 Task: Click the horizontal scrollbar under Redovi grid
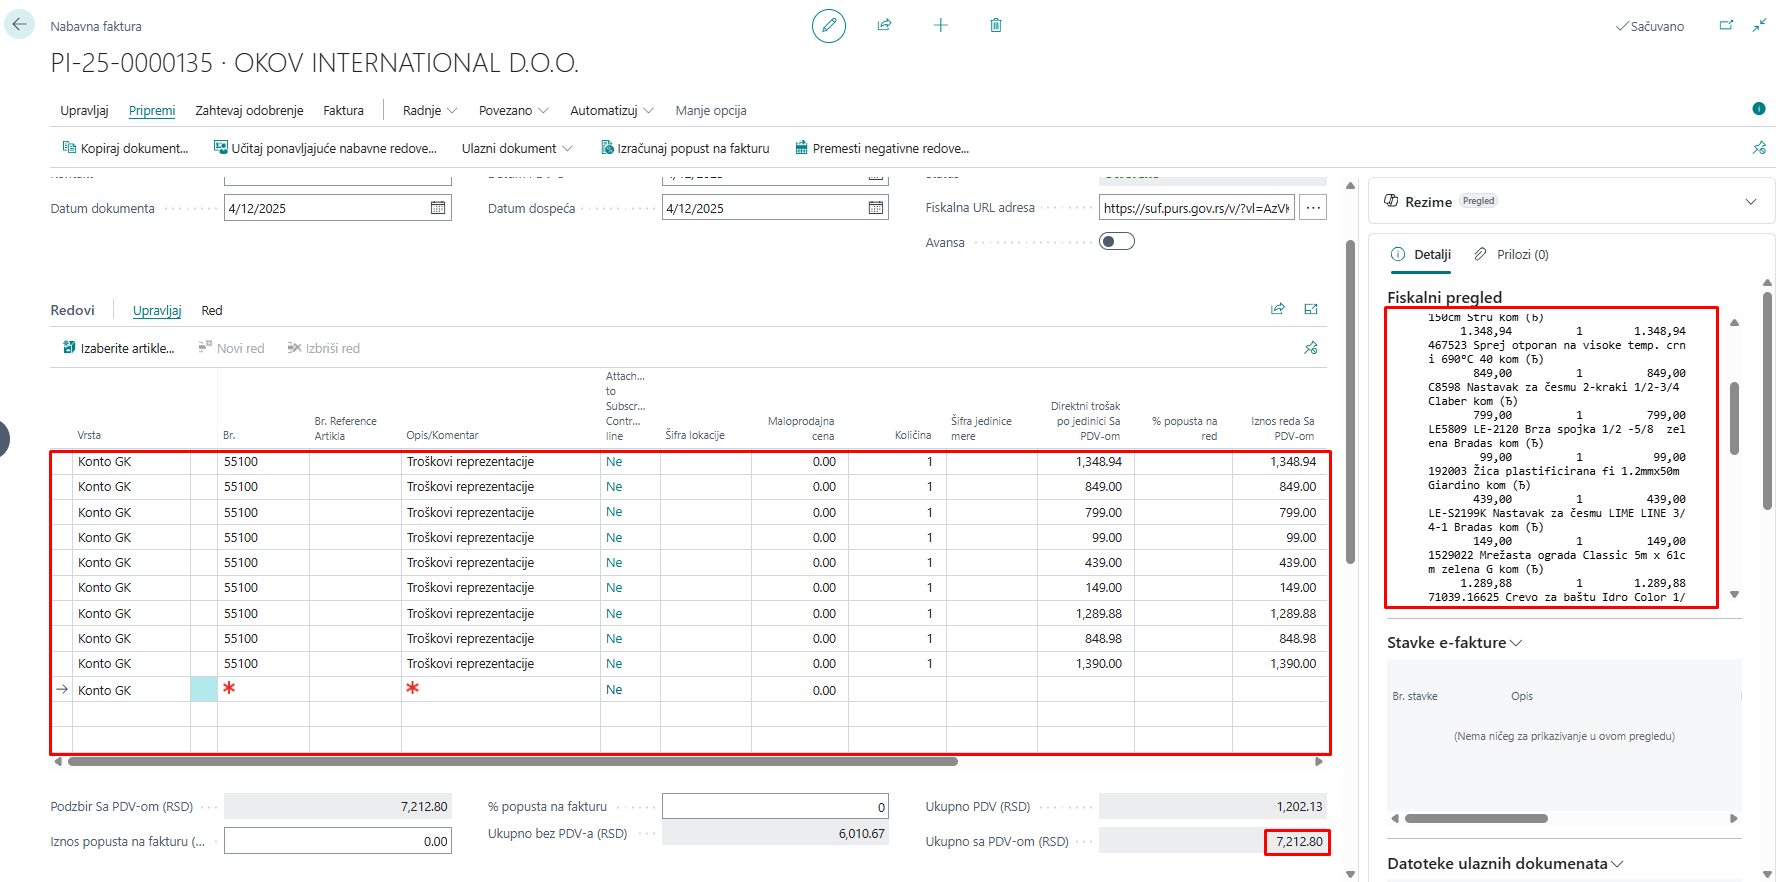pos(512,762)
